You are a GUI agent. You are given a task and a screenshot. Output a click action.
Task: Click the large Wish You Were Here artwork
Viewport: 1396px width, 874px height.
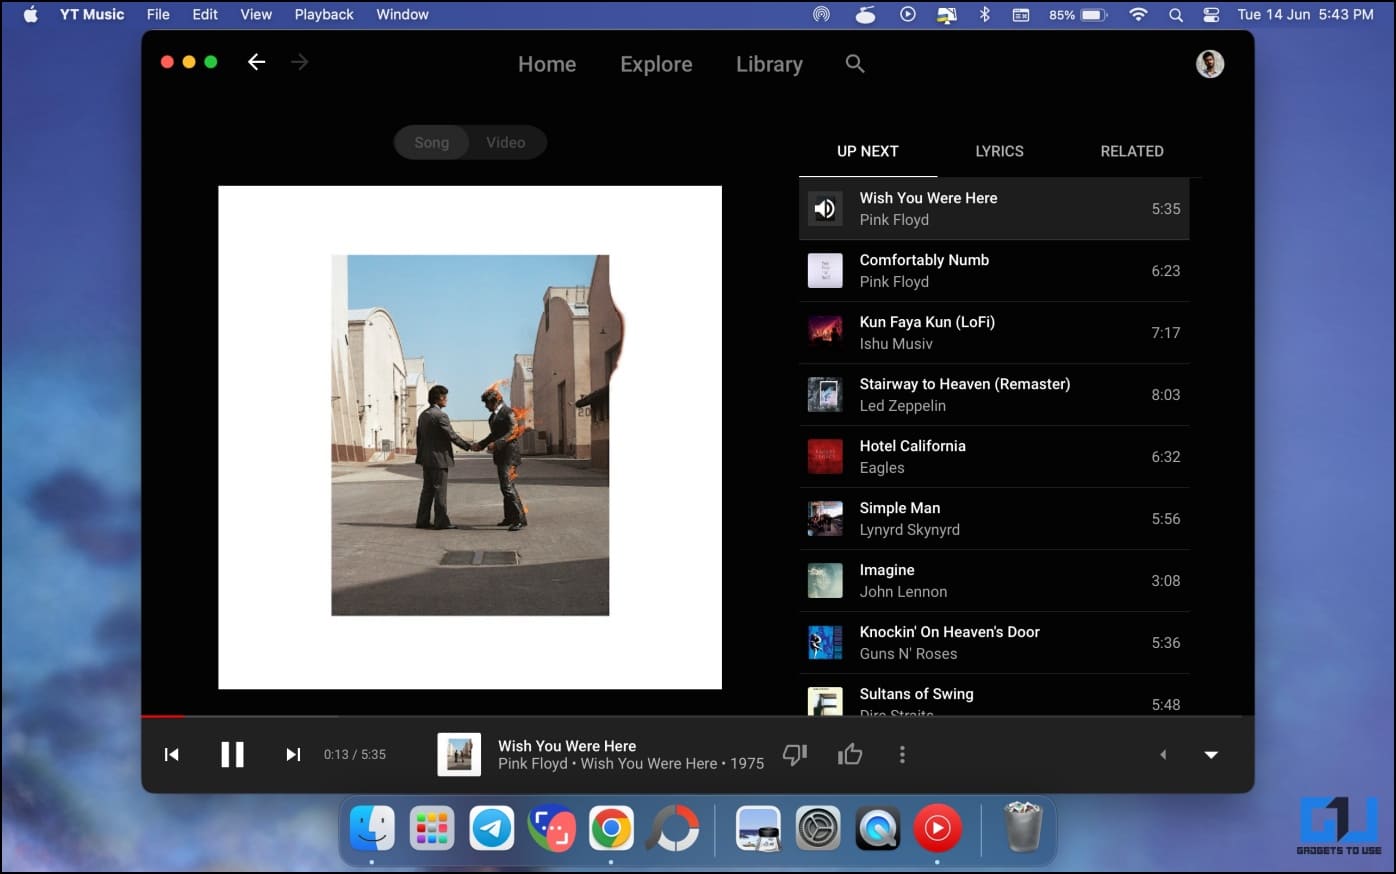click(470, 437)
